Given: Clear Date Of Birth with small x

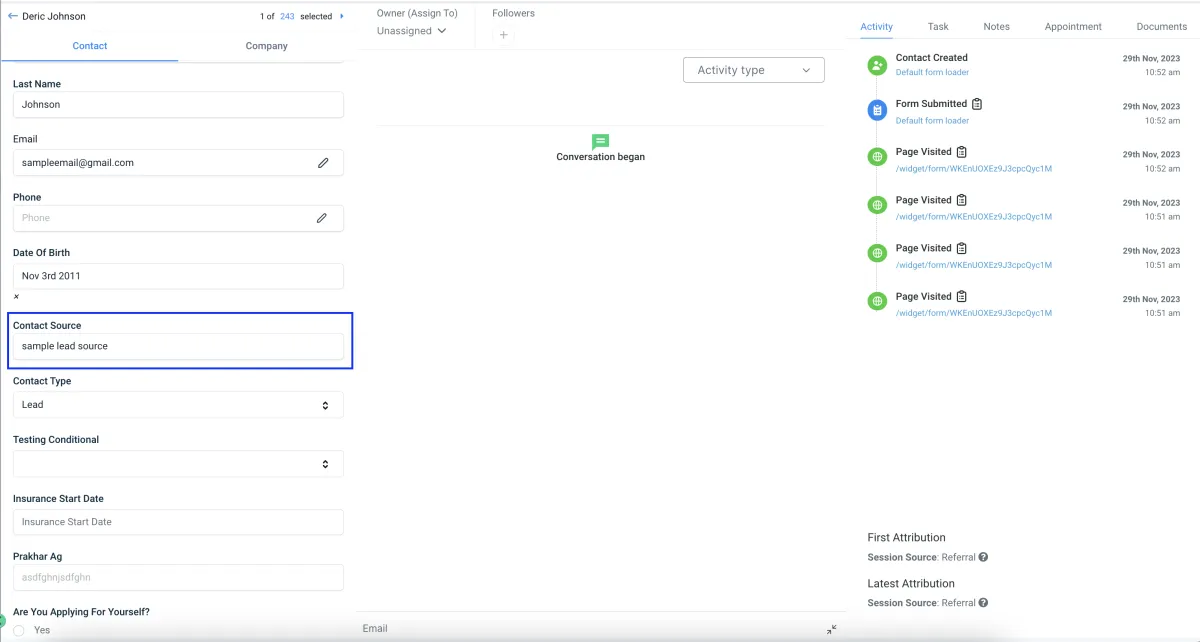Looking at the screenshot, I should pos(16,297).
